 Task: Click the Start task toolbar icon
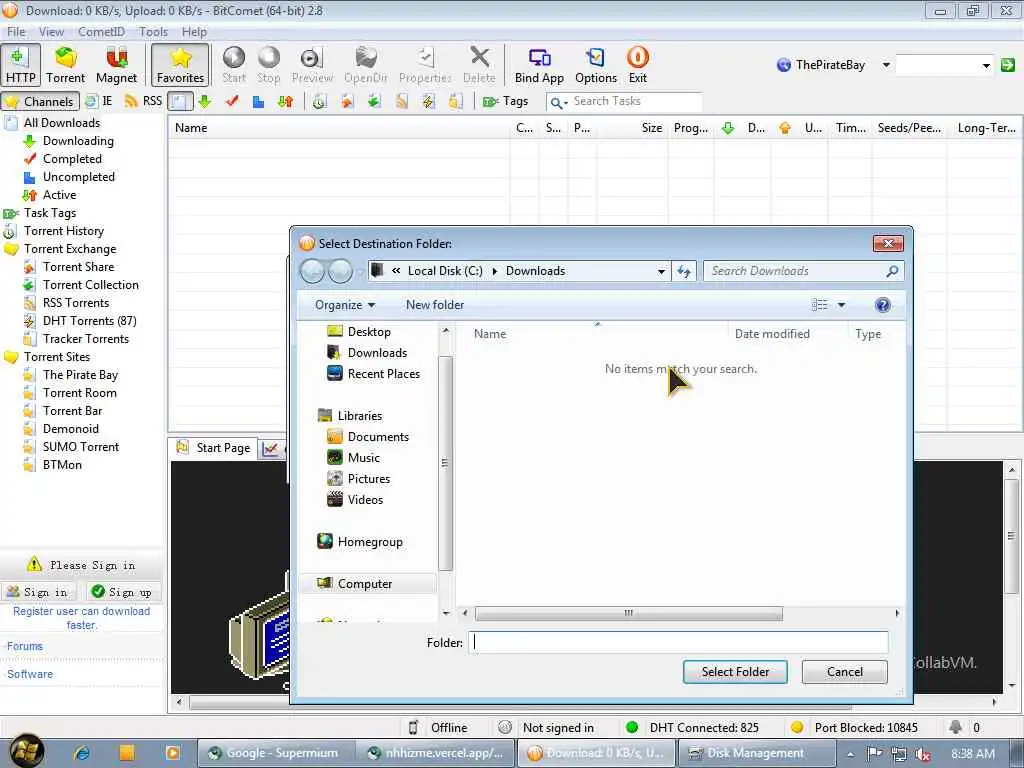pyautogui.click(x=234, y=65)
